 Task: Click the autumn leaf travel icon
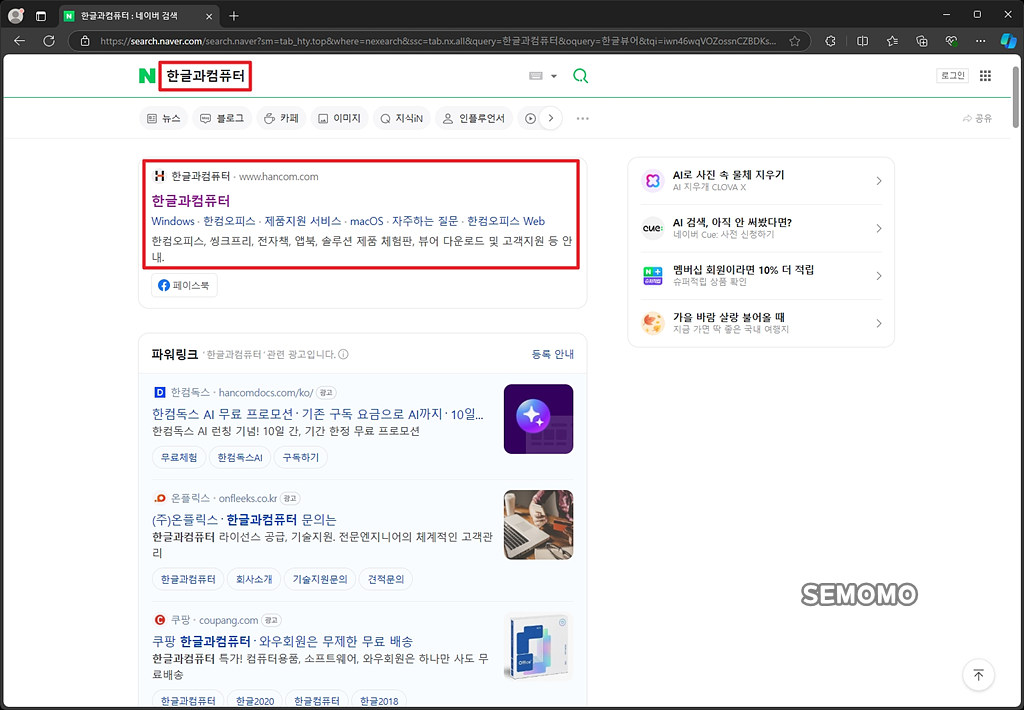[x=652, y=323]
